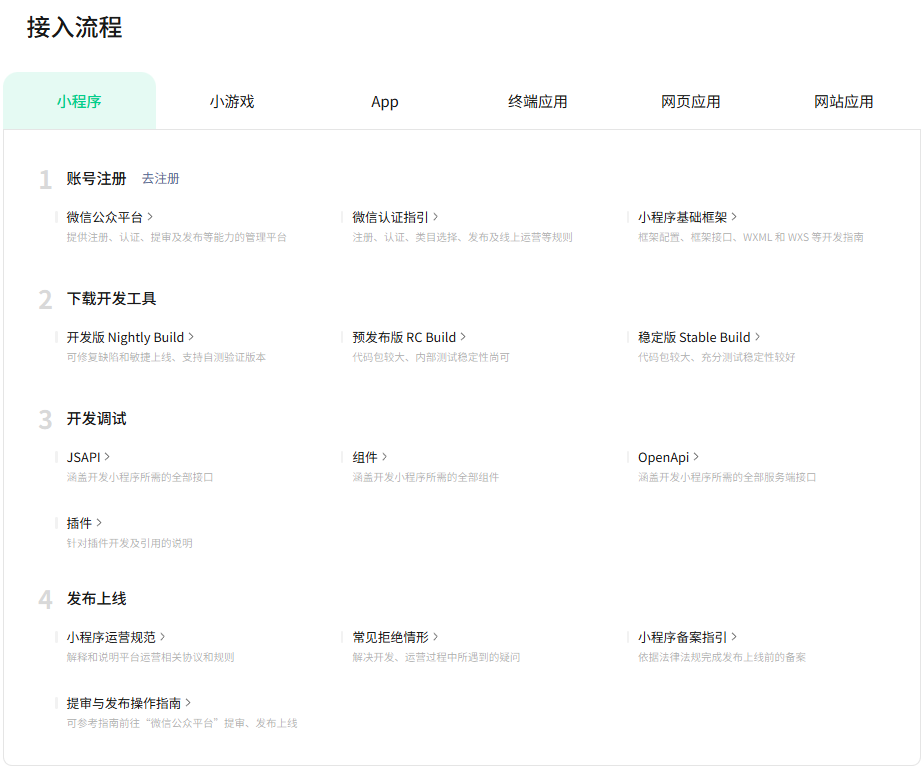Switch to the 网页应用 tab
Image resolution: width=921 pixels, height=773 pixels.
point(691,101)
